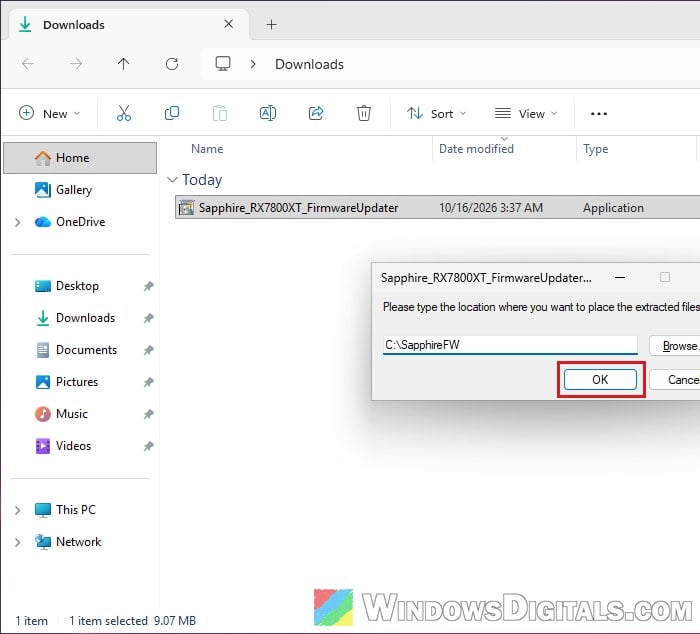Viewport: 700px width, 634px height.
Task: Click the Forward navigation arrow
Action: coord(76,64)
